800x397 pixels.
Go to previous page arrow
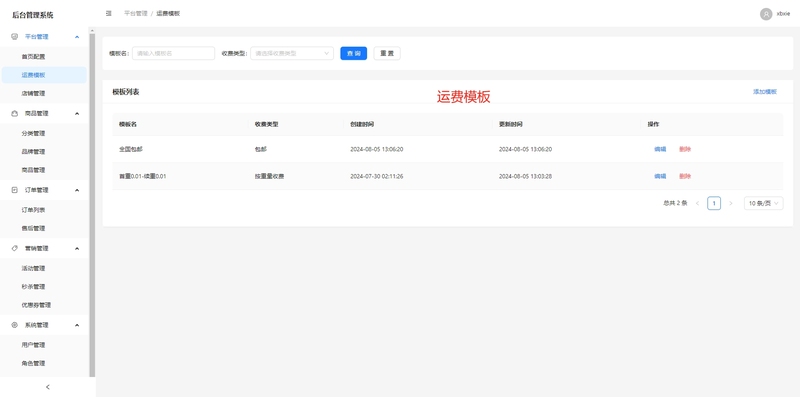[x=697, y=203]
